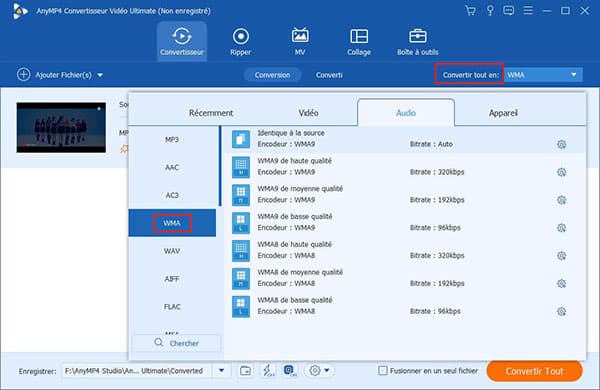Expand the save path dropdown arrow
Viewport: 600px width, 390px height.
pyautogui.click(x=222, y=370)
